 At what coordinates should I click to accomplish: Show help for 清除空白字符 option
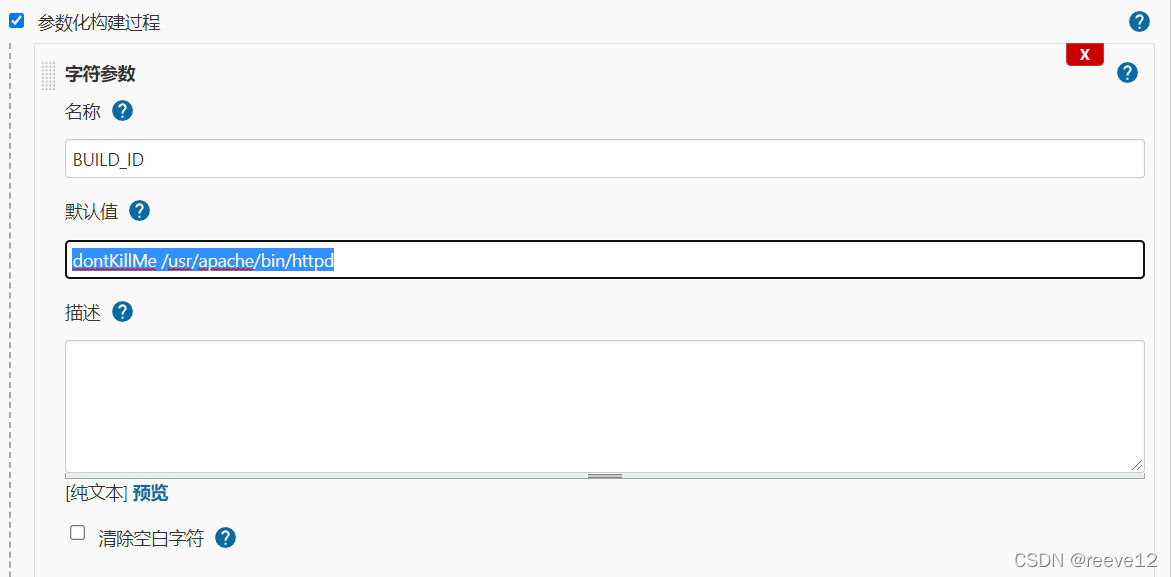coord(226,538)
